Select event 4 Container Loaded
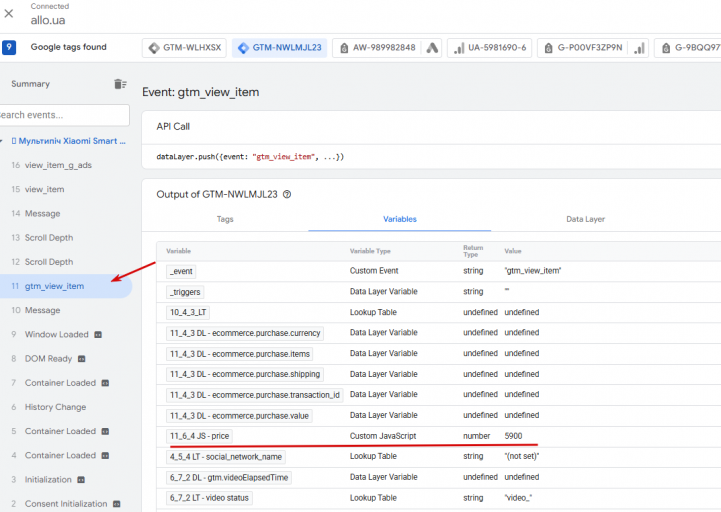721x512 pixels. pyautogui.click(x=66, y=455)
